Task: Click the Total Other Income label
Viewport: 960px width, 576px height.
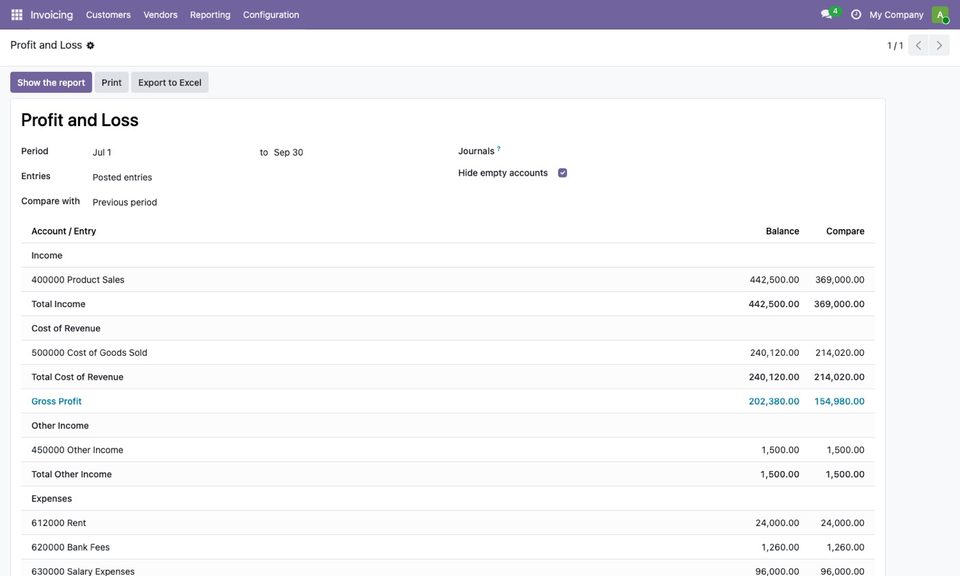Action: click(72, 474)
